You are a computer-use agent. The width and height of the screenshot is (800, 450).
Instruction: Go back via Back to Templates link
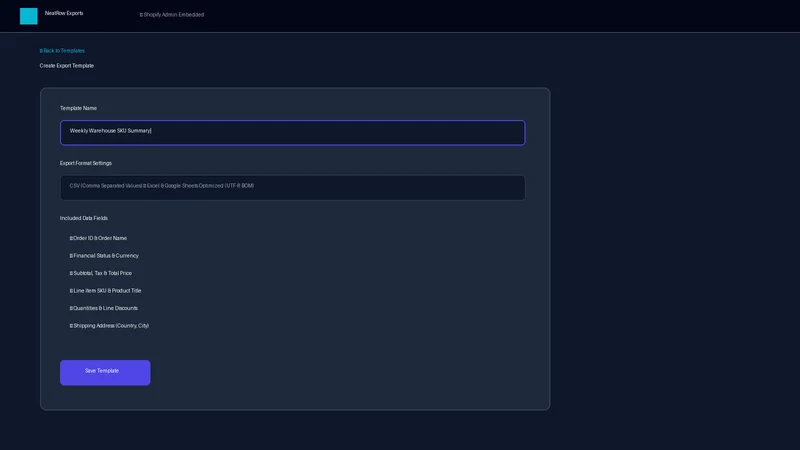coord(62,51)
